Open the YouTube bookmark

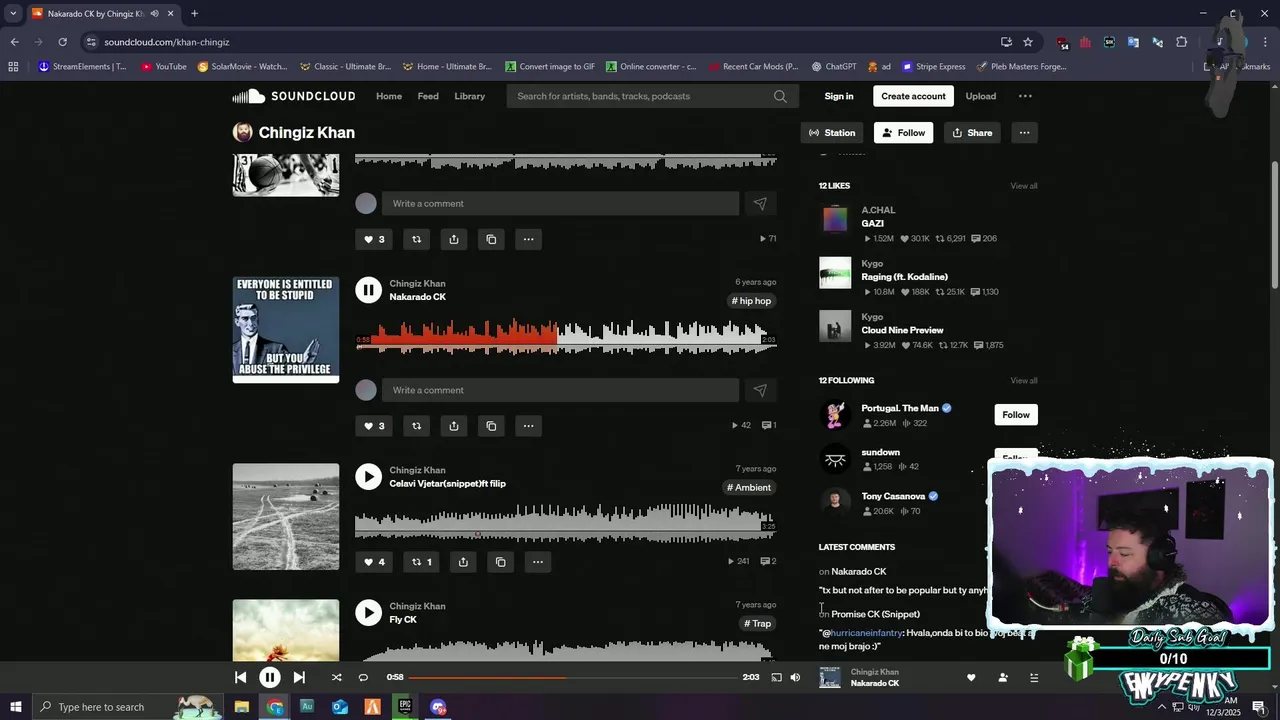[163, 67]
